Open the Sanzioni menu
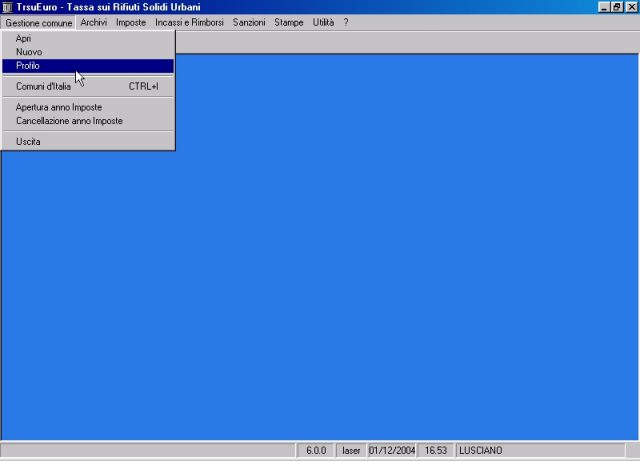640x461 pixels. 249,22
